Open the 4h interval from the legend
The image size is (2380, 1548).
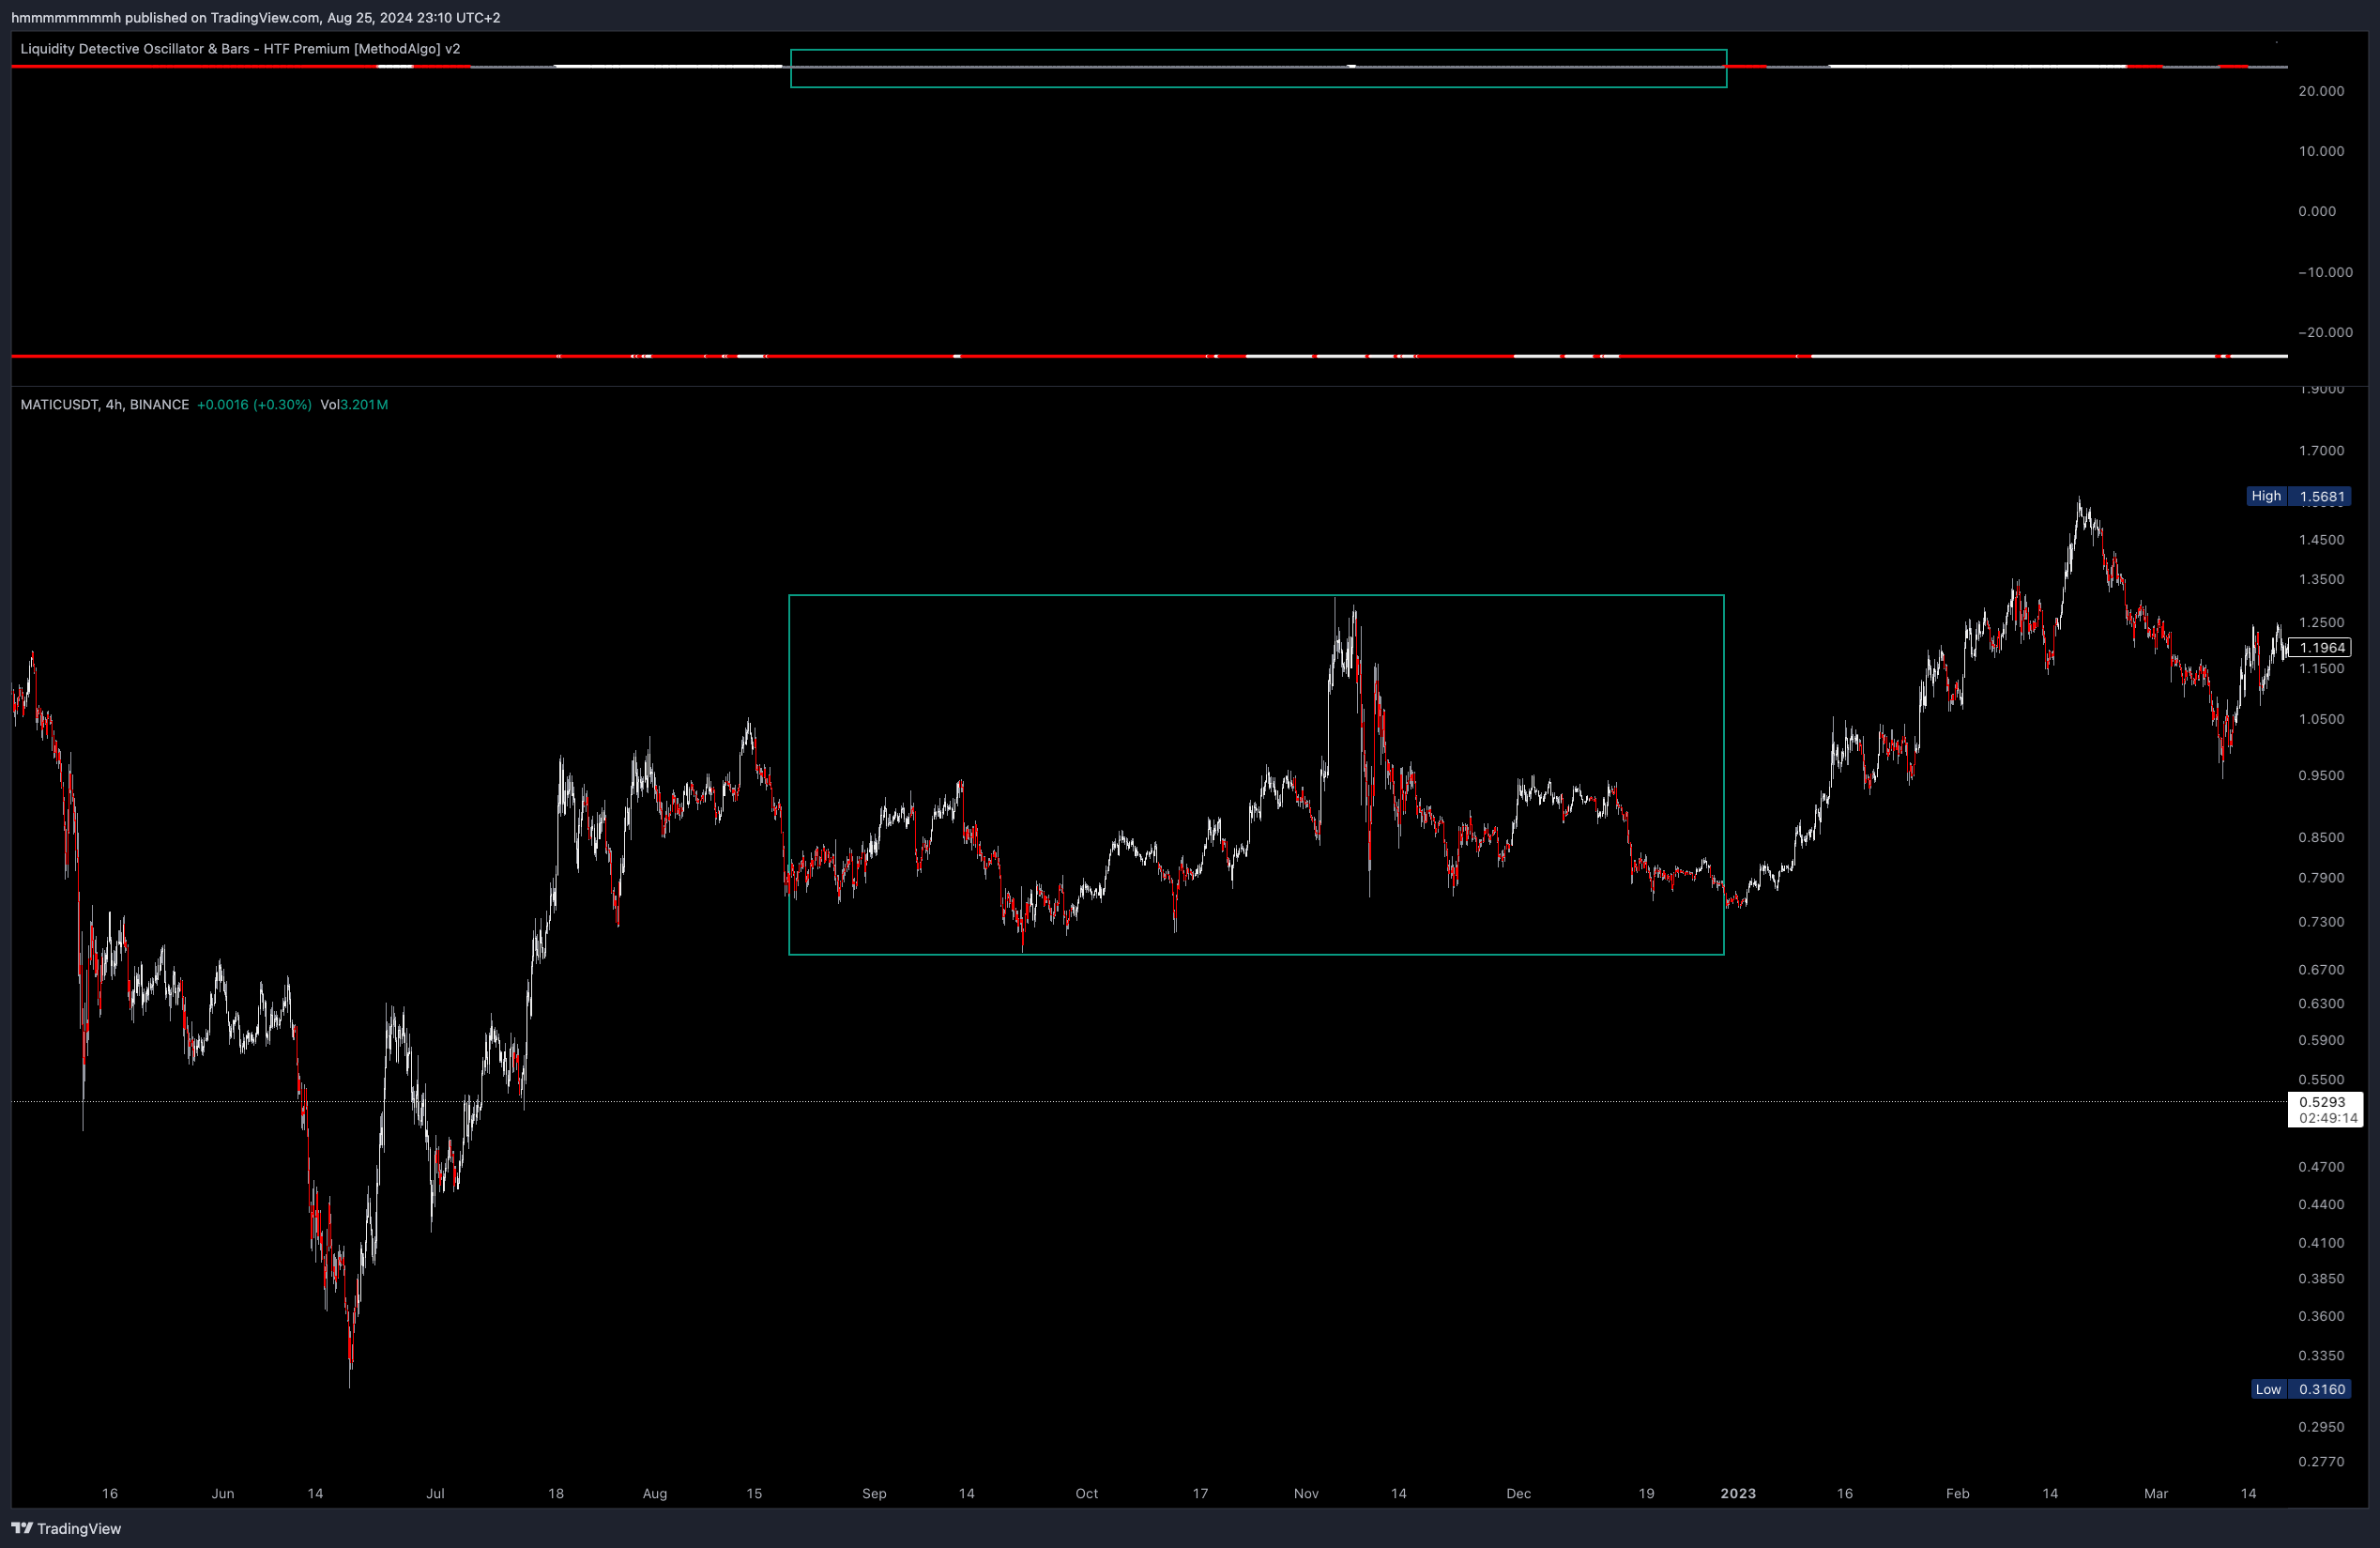tap(113, 405)
